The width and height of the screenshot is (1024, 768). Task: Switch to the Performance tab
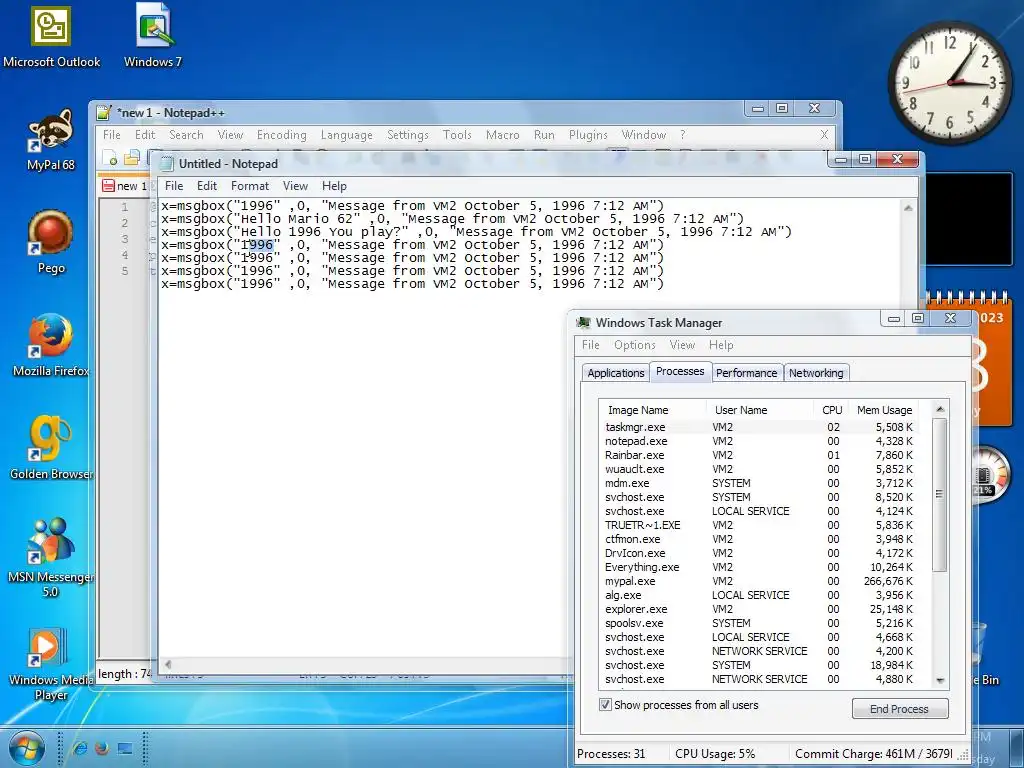(746, 373)
